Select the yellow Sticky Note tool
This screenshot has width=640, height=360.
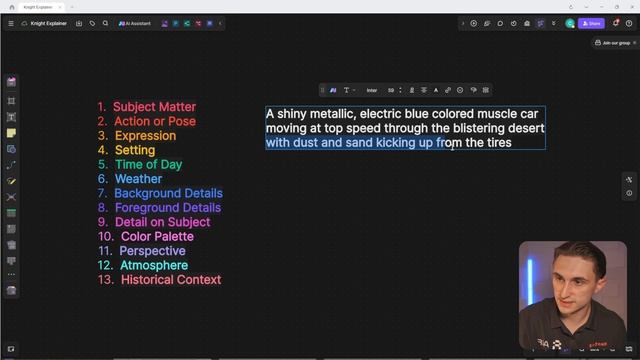point(11,133)
